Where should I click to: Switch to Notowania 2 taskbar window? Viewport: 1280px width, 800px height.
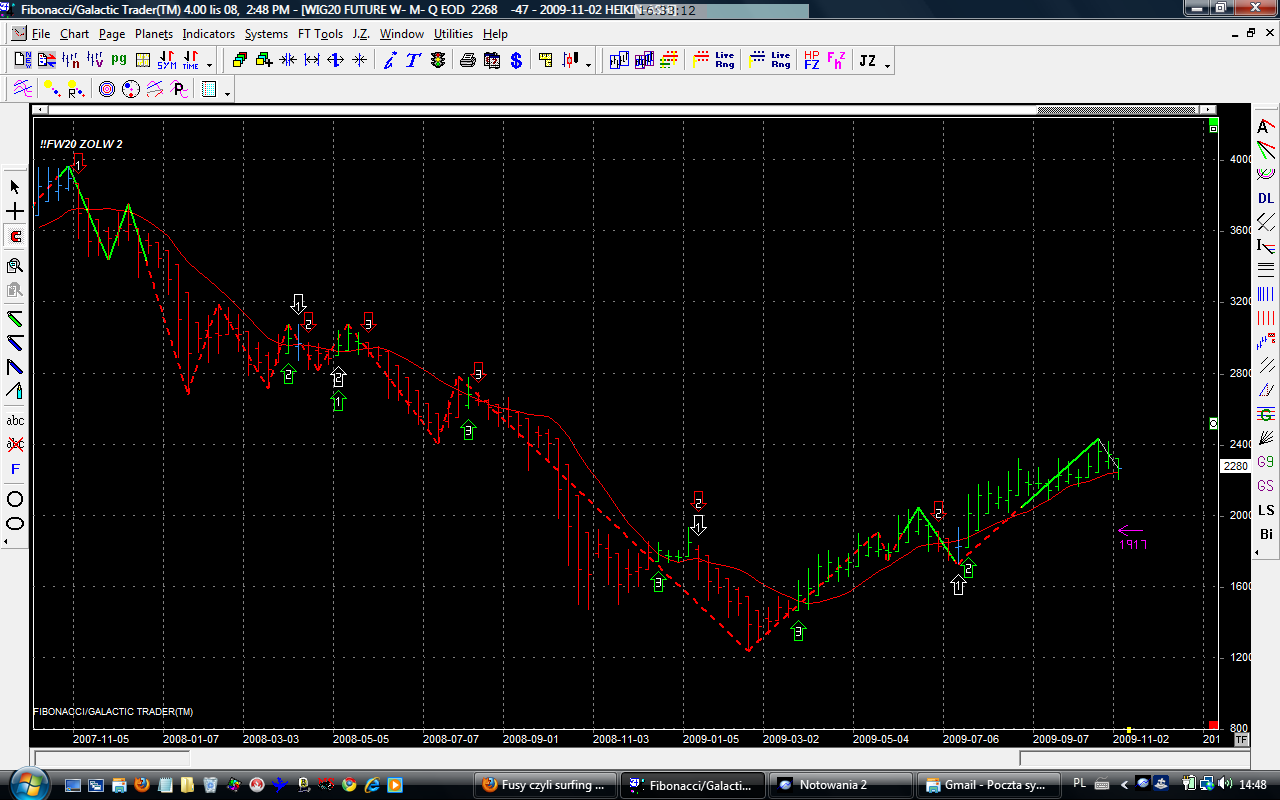842,785
